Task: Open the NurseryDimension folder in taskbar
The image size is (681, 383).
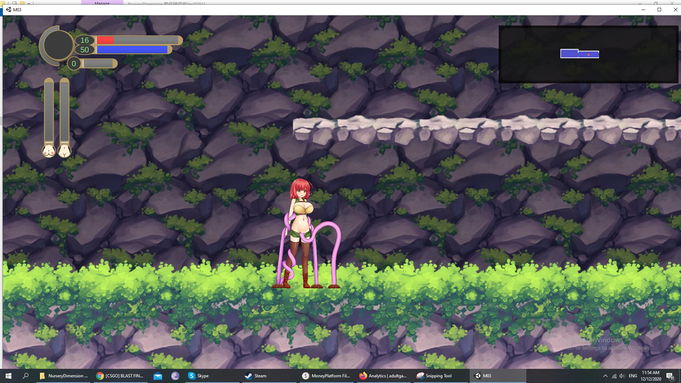Action: point(63,376)
